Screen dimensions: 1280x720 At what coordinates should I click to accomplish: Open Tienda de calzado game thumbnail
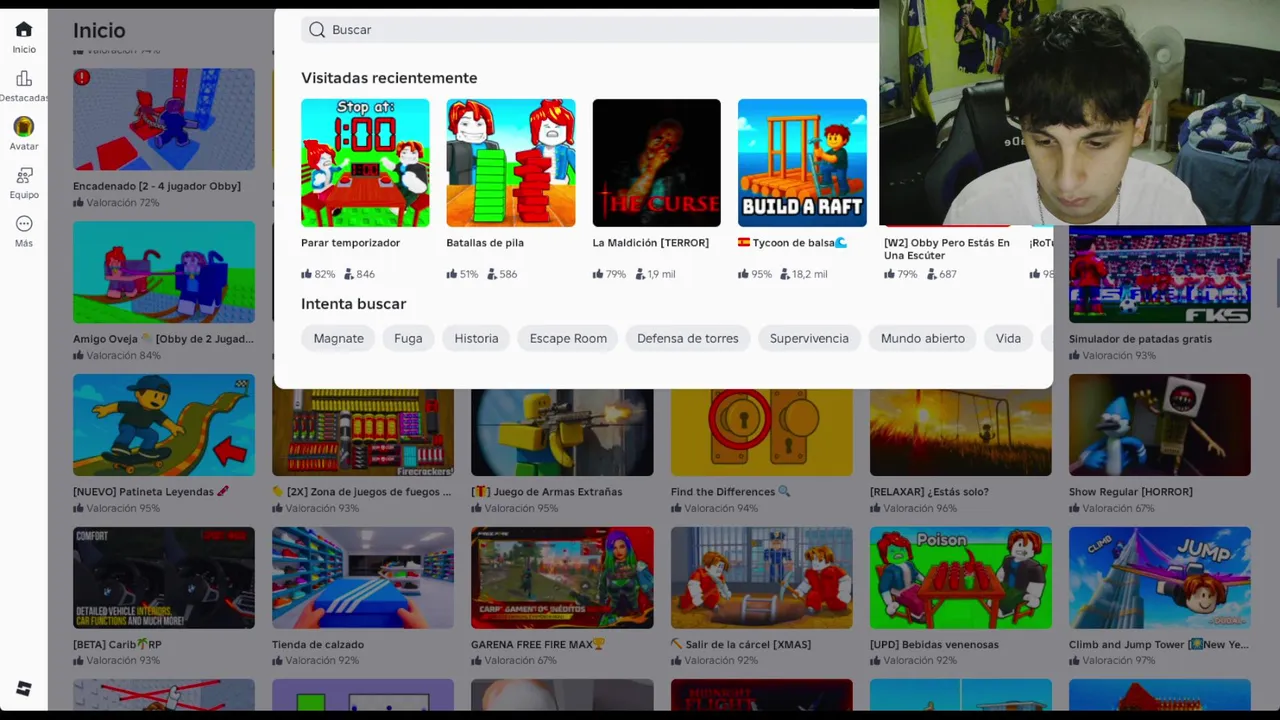coord(363,578)
